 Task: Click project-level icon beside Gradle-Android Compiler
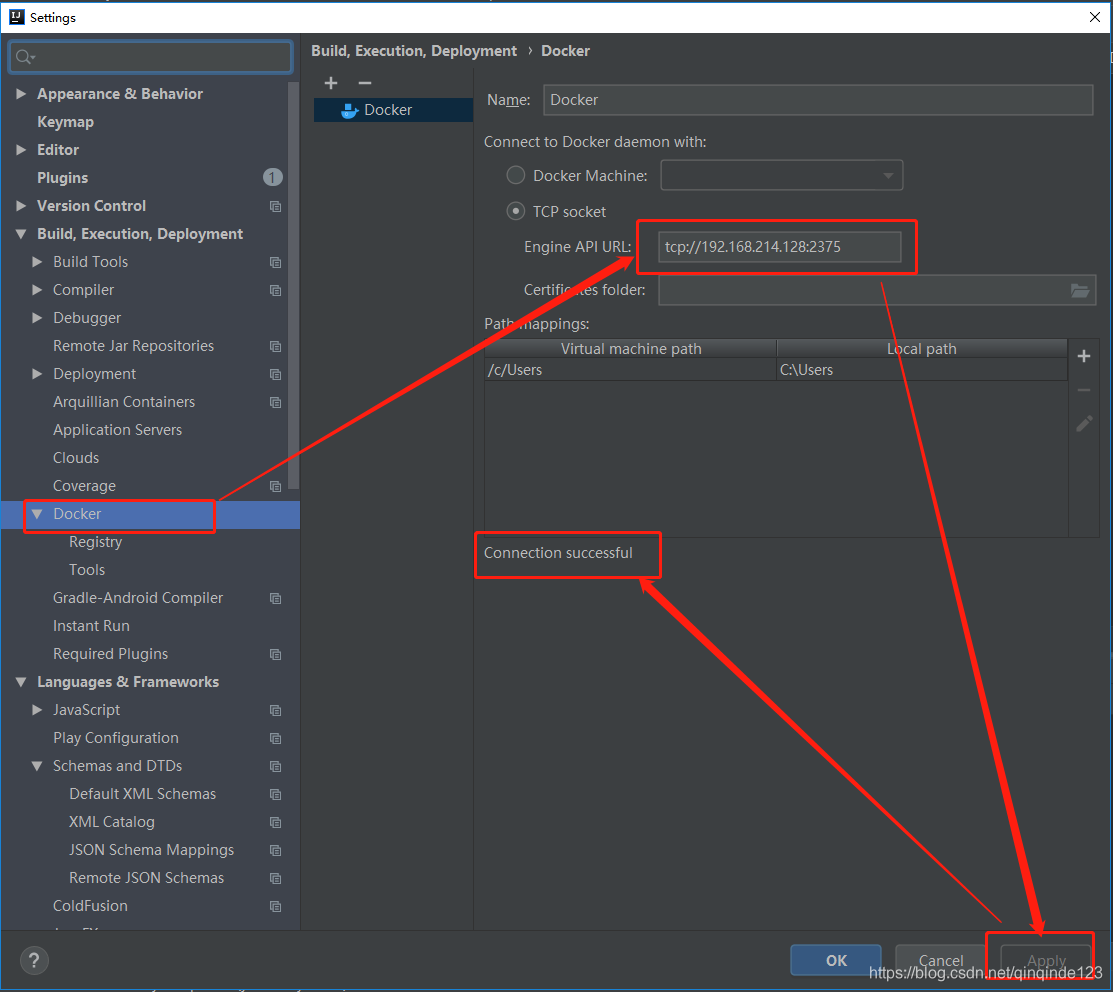click(x=275, y=599)
